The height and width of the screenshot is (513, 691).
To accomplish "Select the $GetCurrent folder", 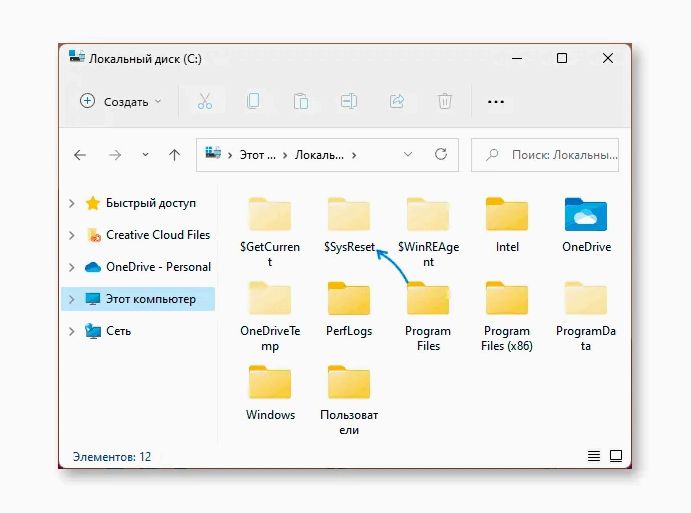I will (x=270, y=232).
